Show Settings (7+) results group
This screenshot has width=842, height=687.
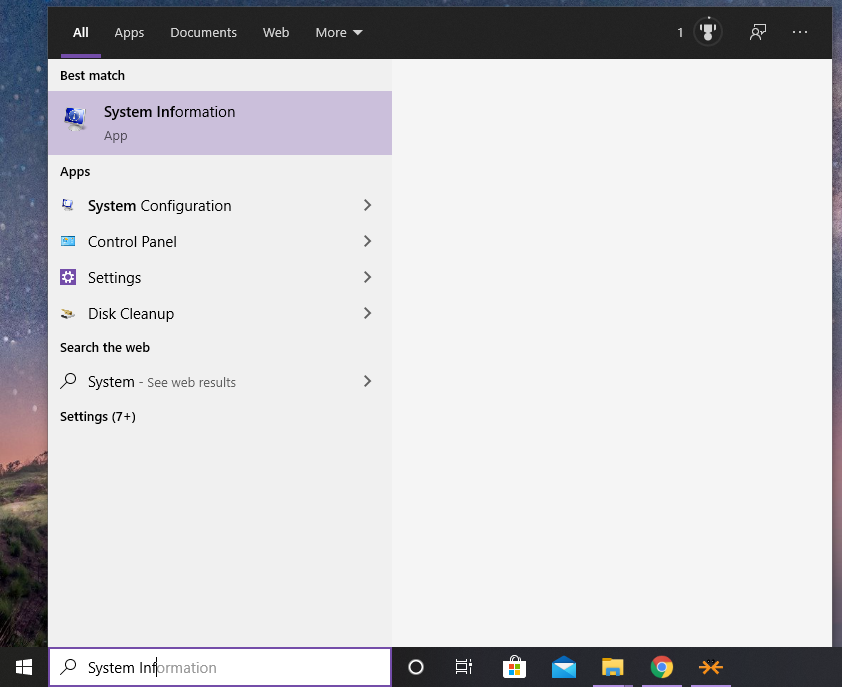98,417
